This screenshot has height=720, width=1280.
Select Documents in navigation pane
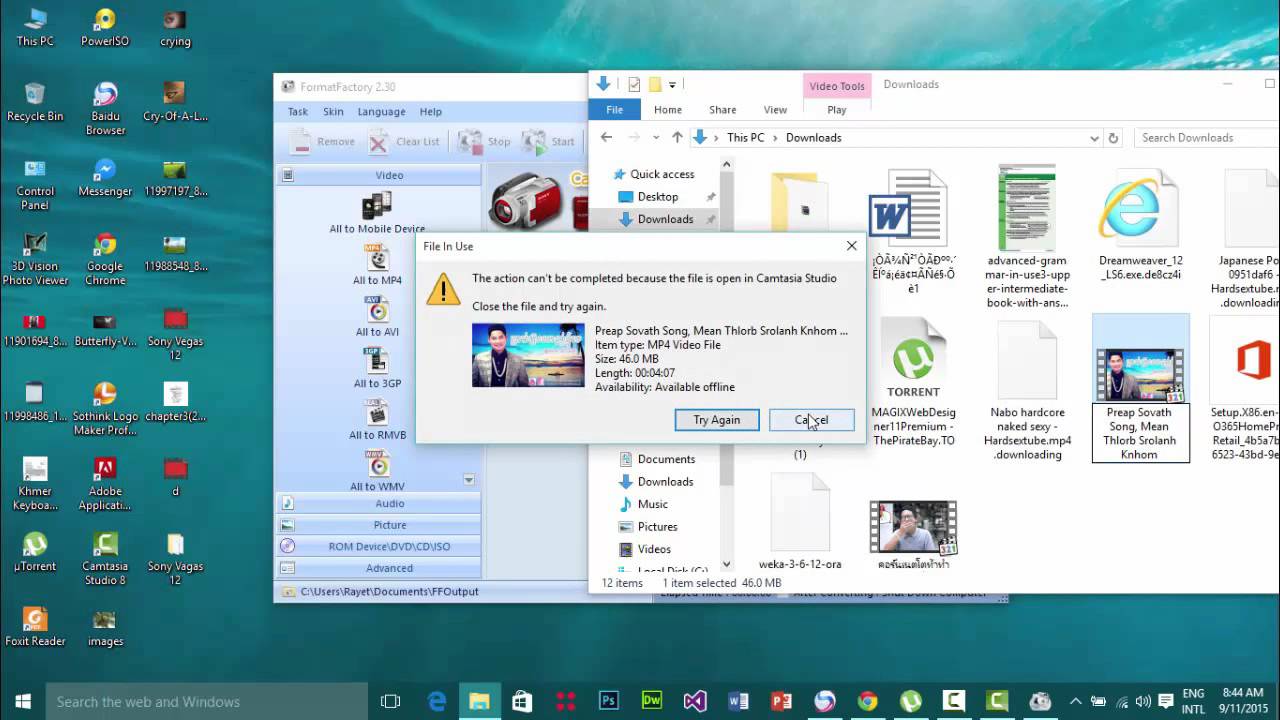click(666, 459)
